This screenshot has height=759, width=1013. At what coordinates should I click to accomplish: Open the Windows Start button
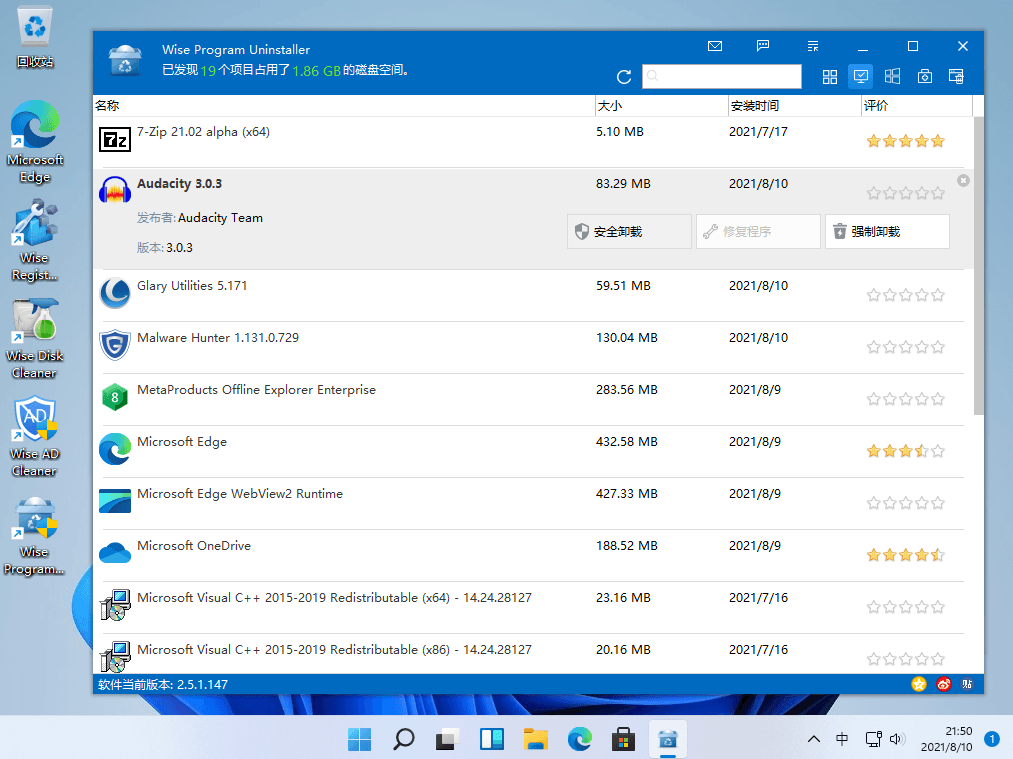[x=359, y=738]
